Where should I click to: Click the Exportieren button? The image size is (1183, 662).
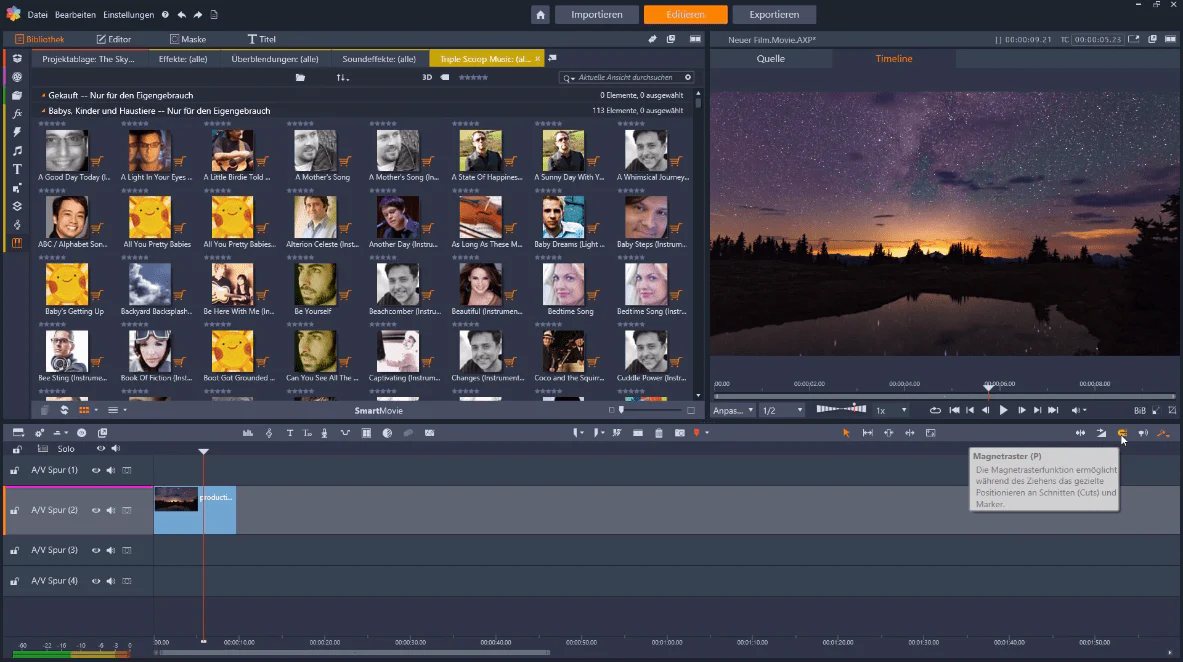[x=774, y=15]
